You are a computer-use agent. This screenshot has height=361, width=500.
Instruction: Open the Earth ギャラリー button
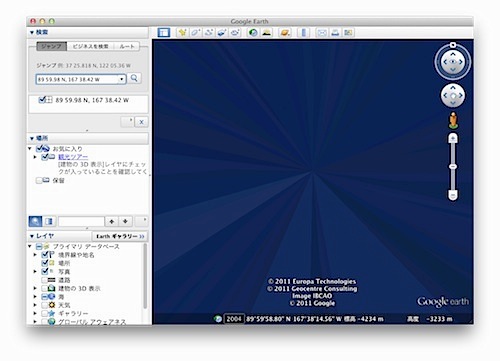tap(120, 236)
